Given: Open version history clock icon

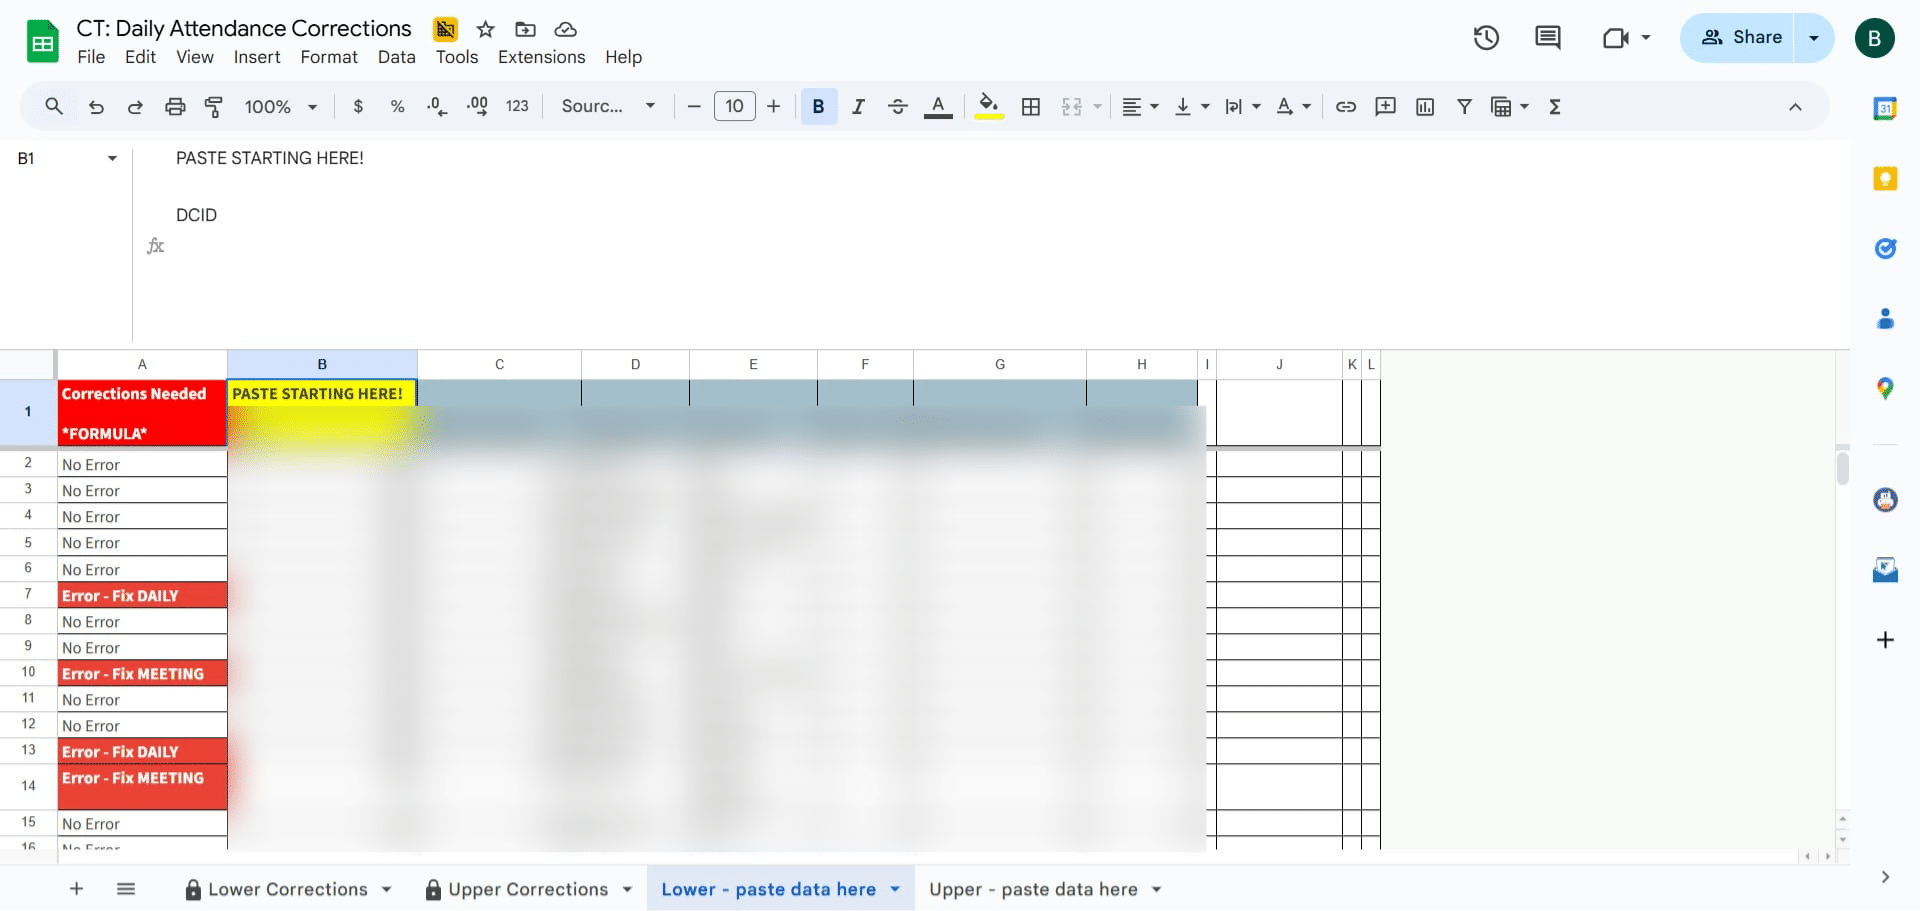Looking at the screenshot, I should 1486,38.
